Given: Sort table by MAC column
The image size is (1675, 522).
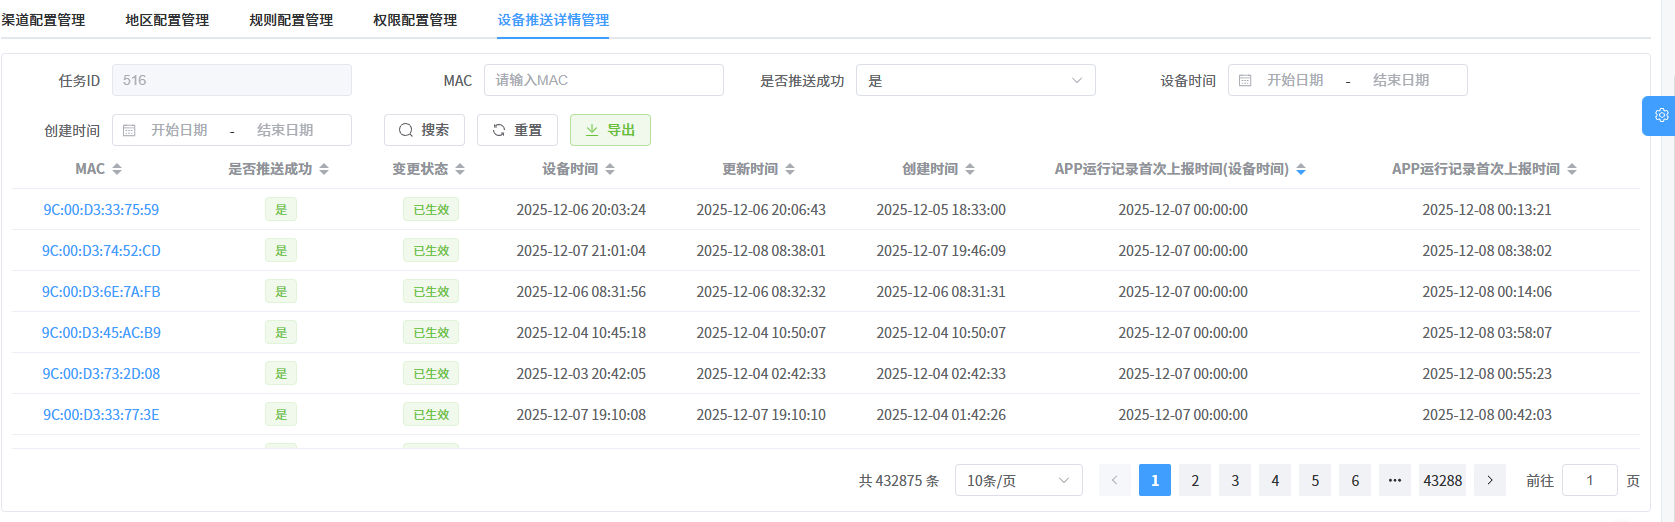Looking at the screenshot, I should (117, 169).
